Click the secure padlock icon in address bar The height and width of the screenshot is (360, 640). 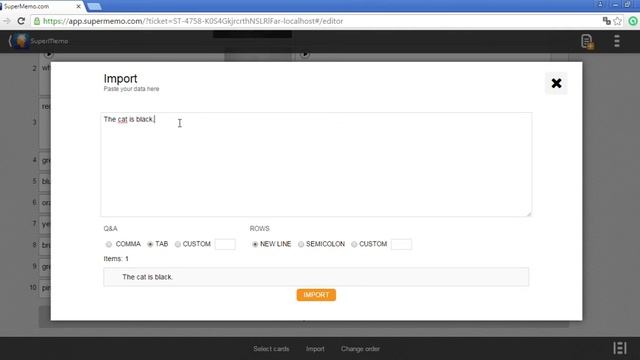pos(37,21)
